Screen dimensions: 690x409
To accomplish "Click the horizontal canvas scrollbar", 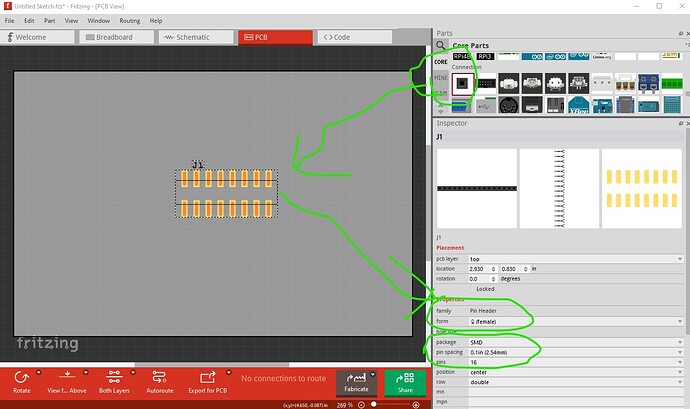I will (212, 365).
